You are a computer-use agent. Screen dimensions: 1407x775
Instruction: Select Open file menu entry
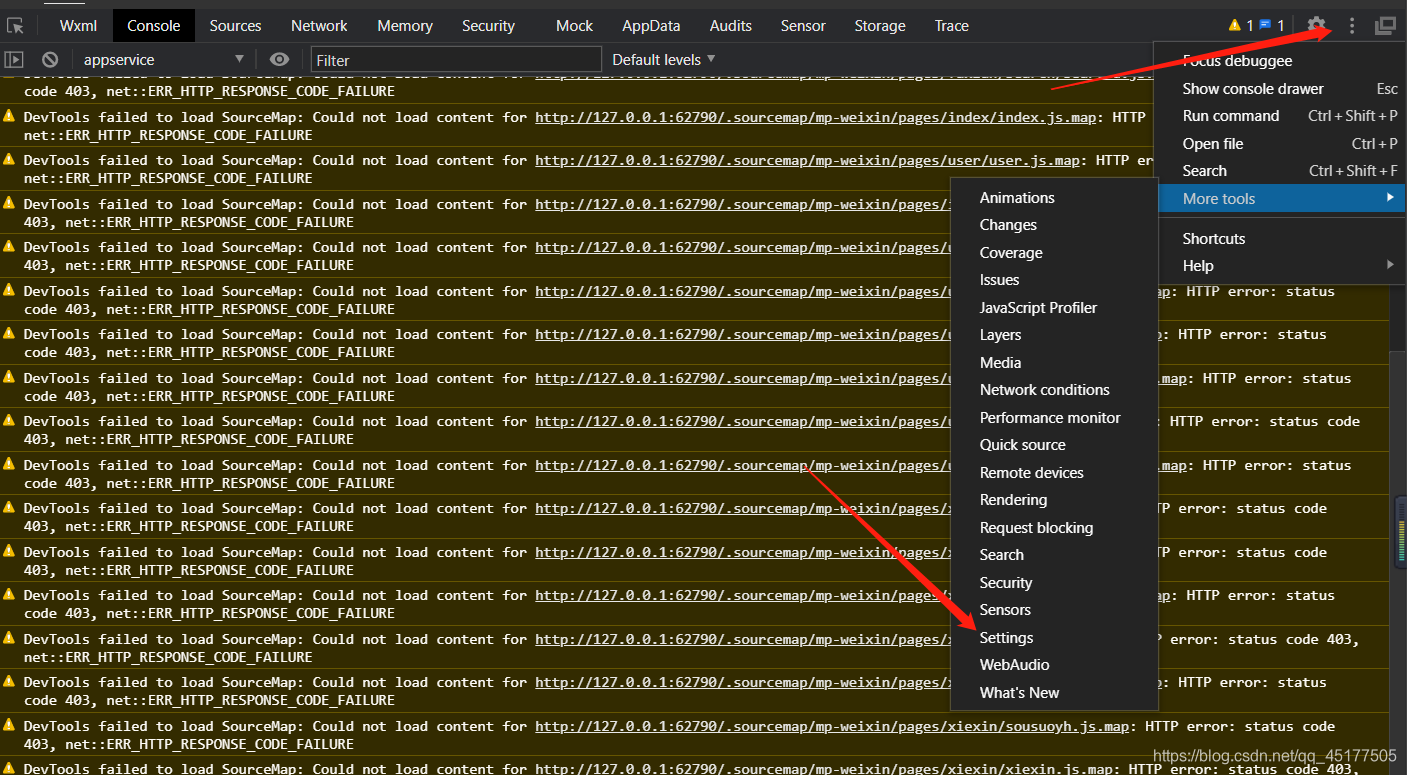(x=1280, y=144)
